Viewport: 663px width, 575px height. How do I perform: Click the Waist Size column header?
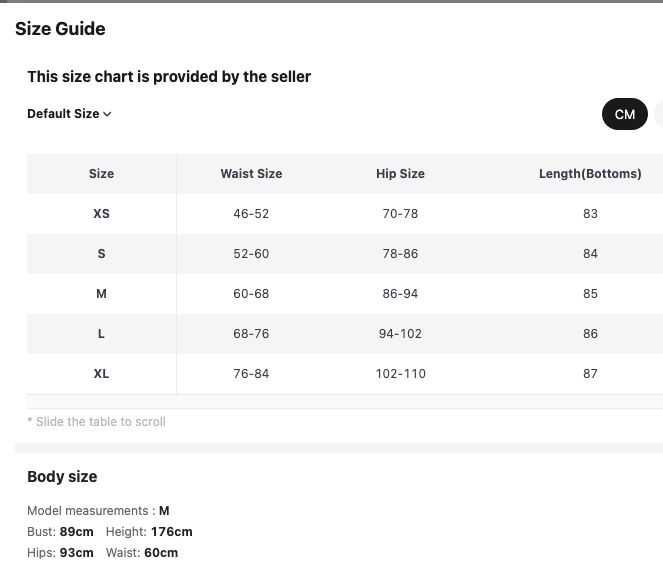[x=251, y=174]
